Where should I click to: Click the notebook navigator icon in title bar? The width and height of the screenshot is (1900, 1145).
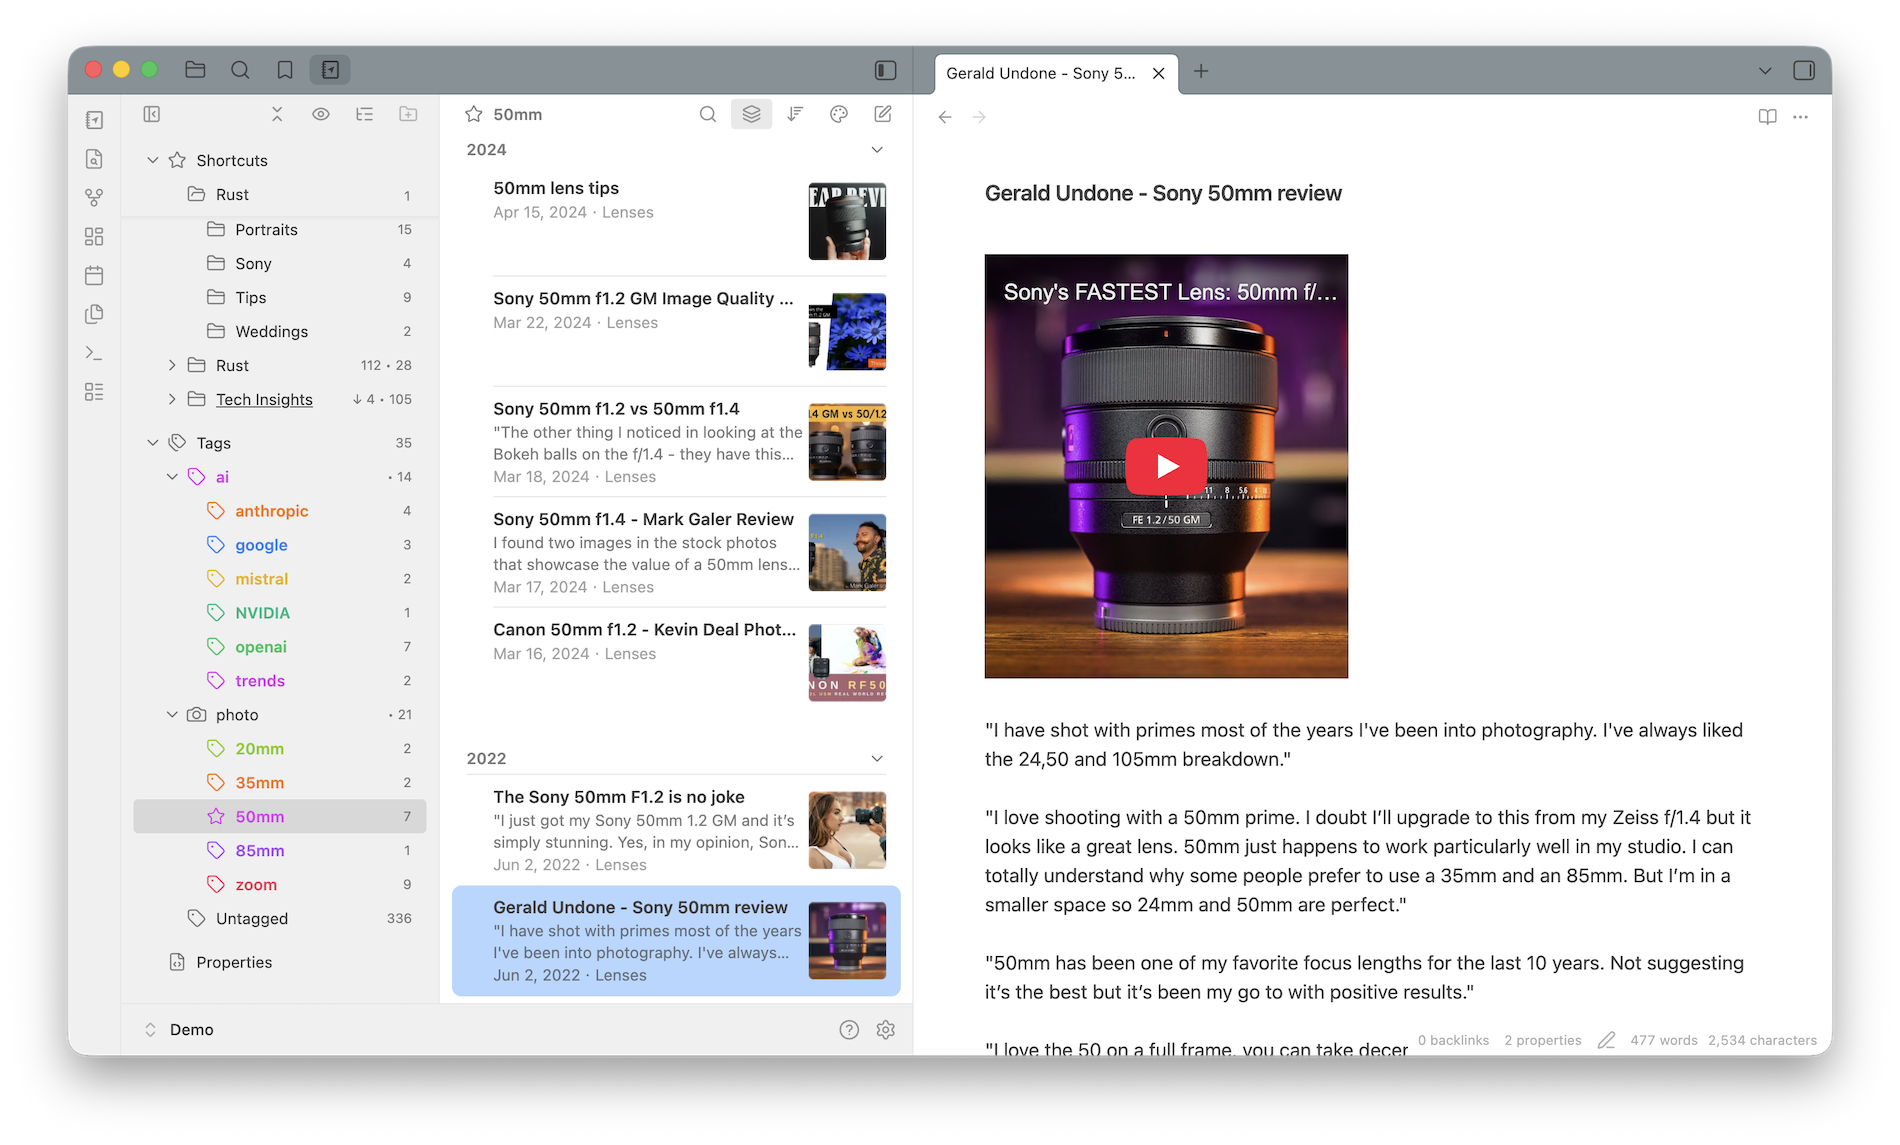pos(330,70)
